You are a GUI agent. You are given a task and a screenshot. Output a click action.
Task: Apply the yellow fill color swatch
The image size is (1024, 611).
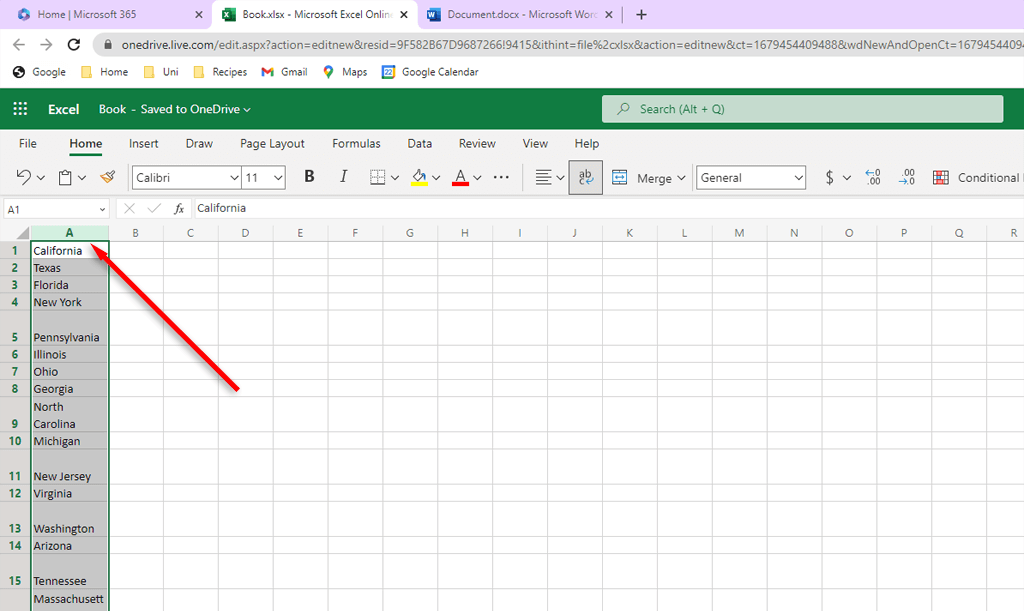coord(420,177)
